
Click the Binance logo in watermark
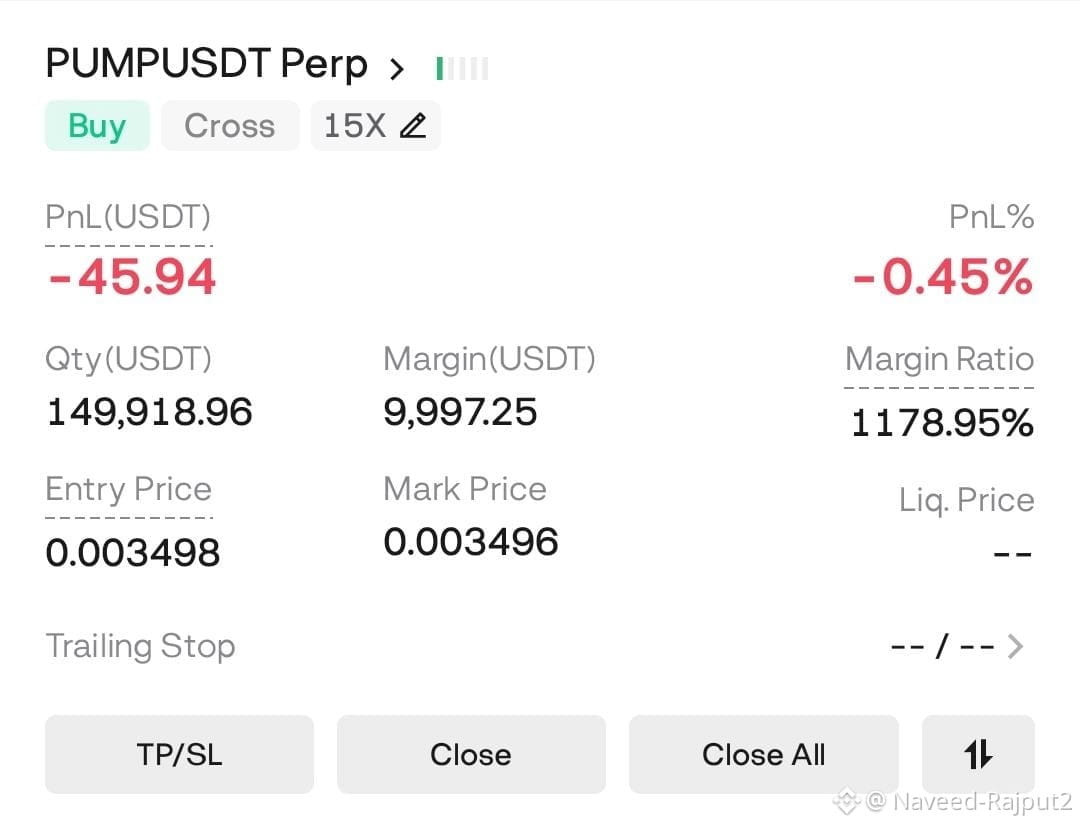(846, 801)
